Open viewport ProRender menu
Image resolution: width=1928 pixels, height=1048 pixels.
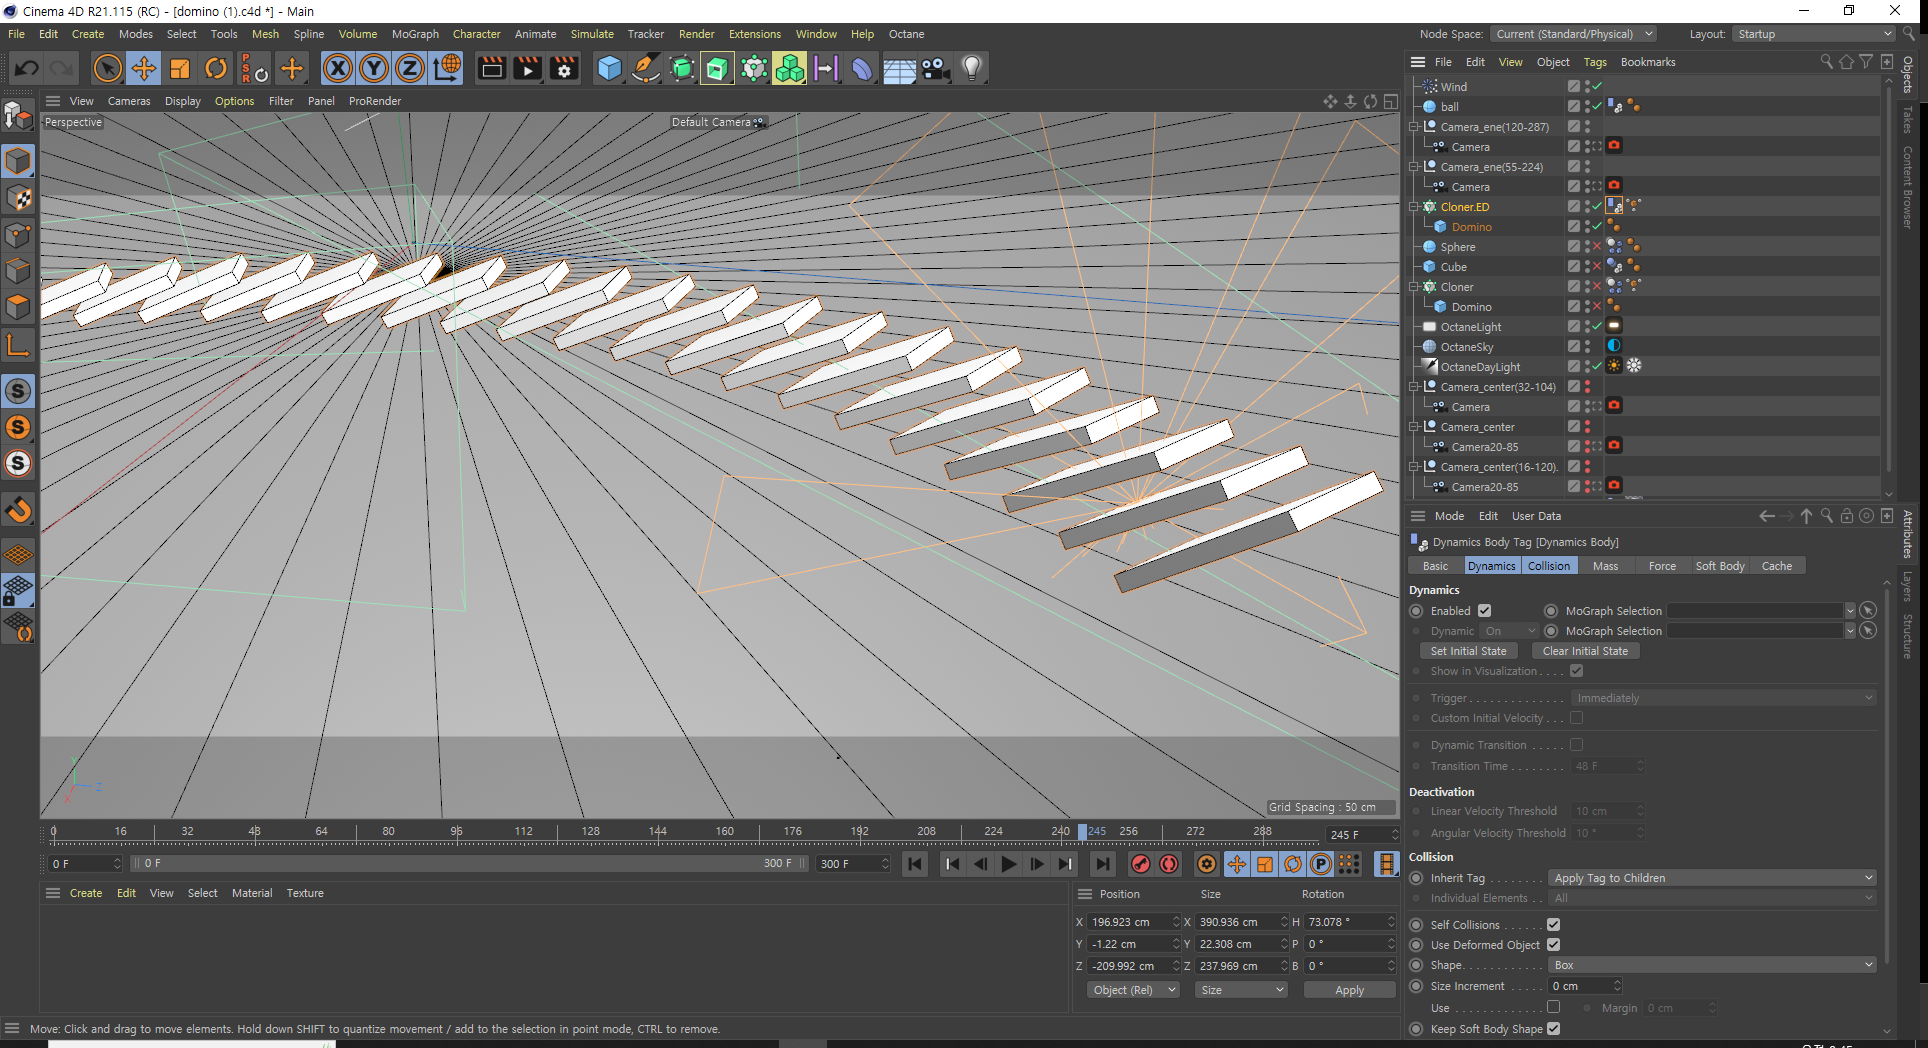[x=375, y=101]
